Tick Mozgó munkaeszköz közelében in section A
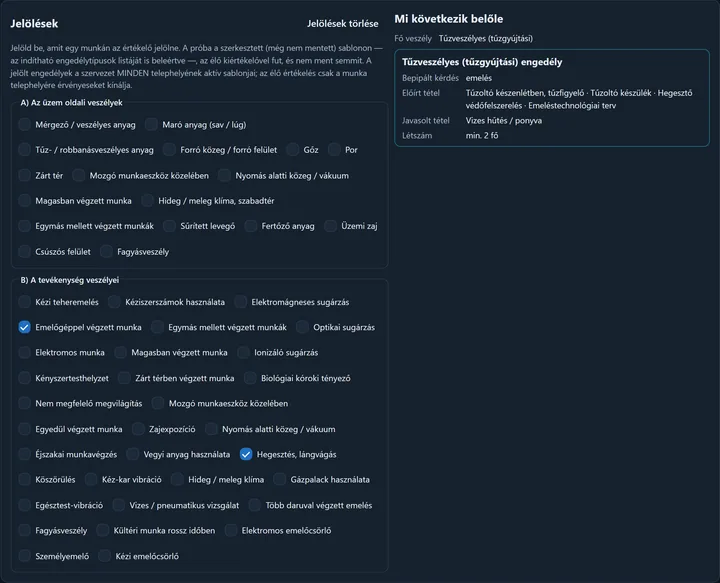Viewport: 720px width, 583px height. [79, 175]
